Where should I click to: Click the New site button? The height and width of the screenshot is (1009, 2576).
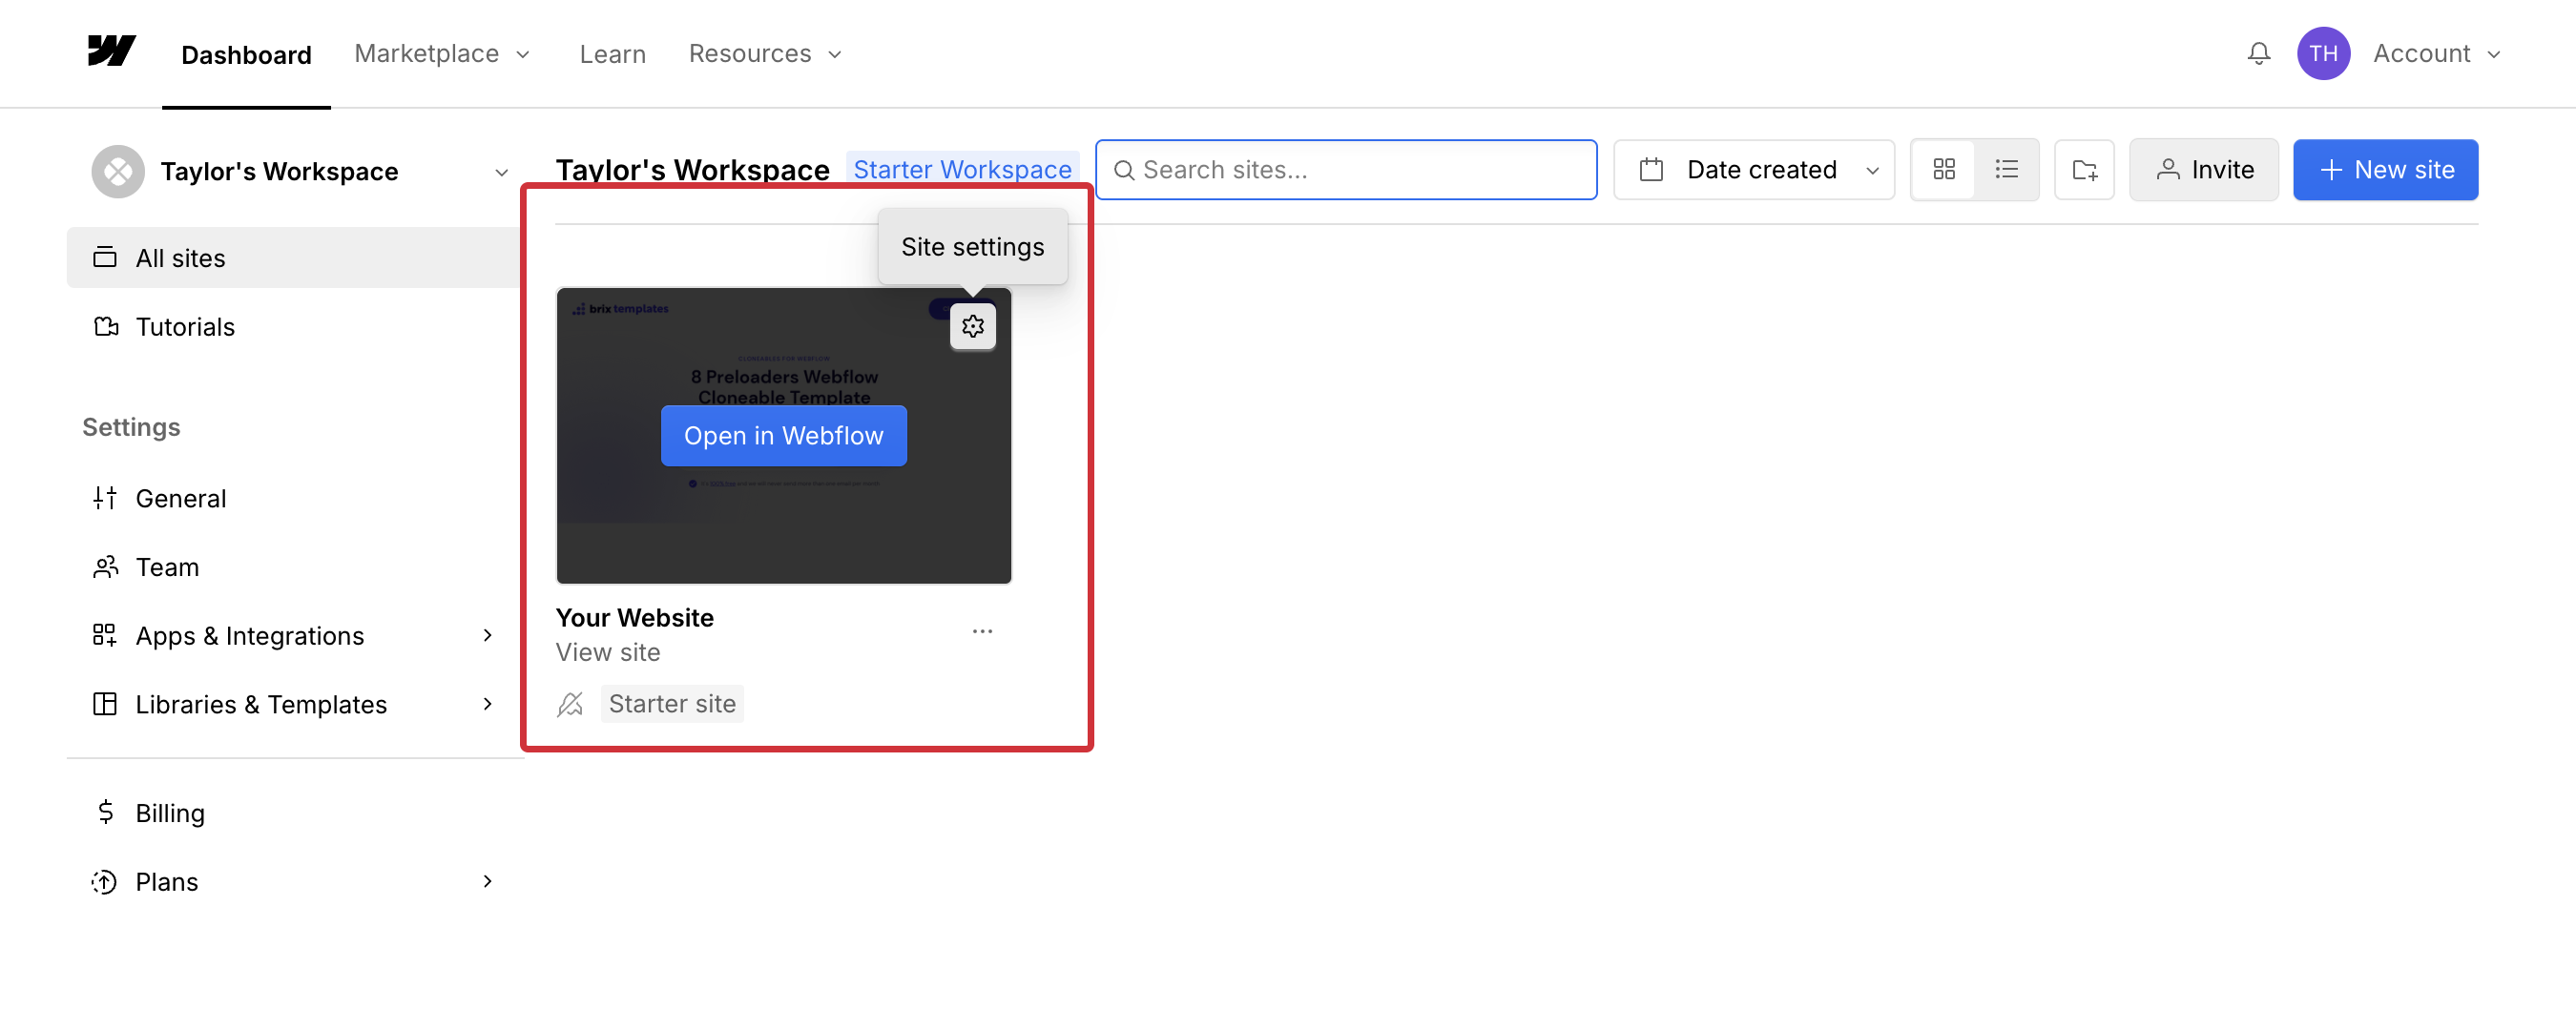click(x=2385, y=170)
